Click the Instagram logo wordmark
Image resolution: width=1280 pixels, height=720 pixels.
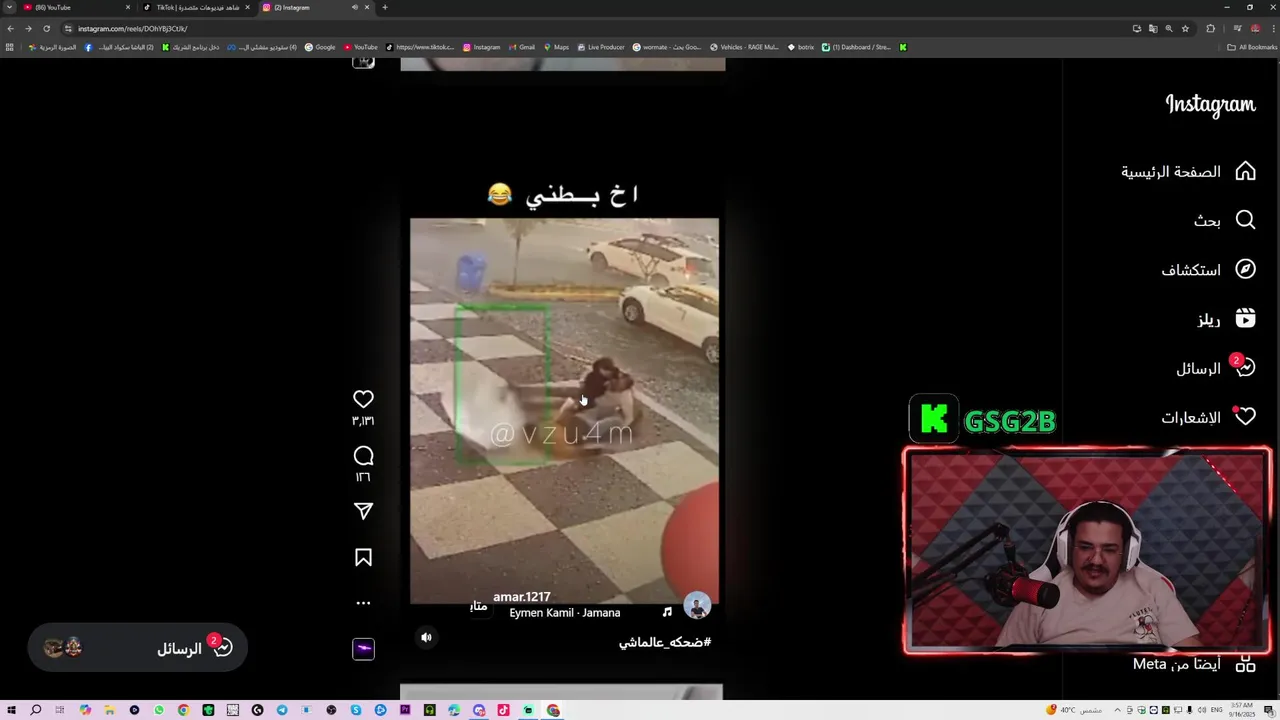pos(1210,104)
